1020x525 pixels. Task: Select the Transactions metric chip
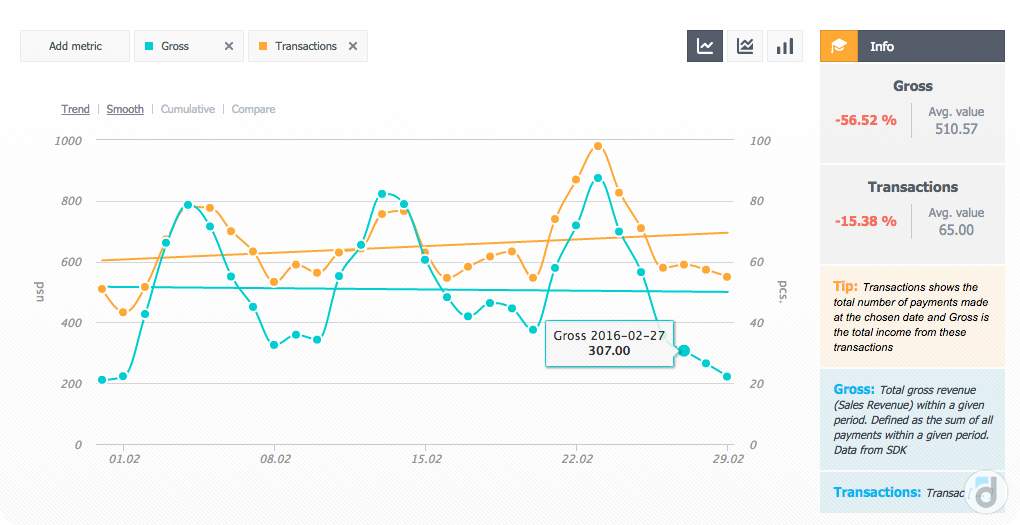click(x=305, y=46)
